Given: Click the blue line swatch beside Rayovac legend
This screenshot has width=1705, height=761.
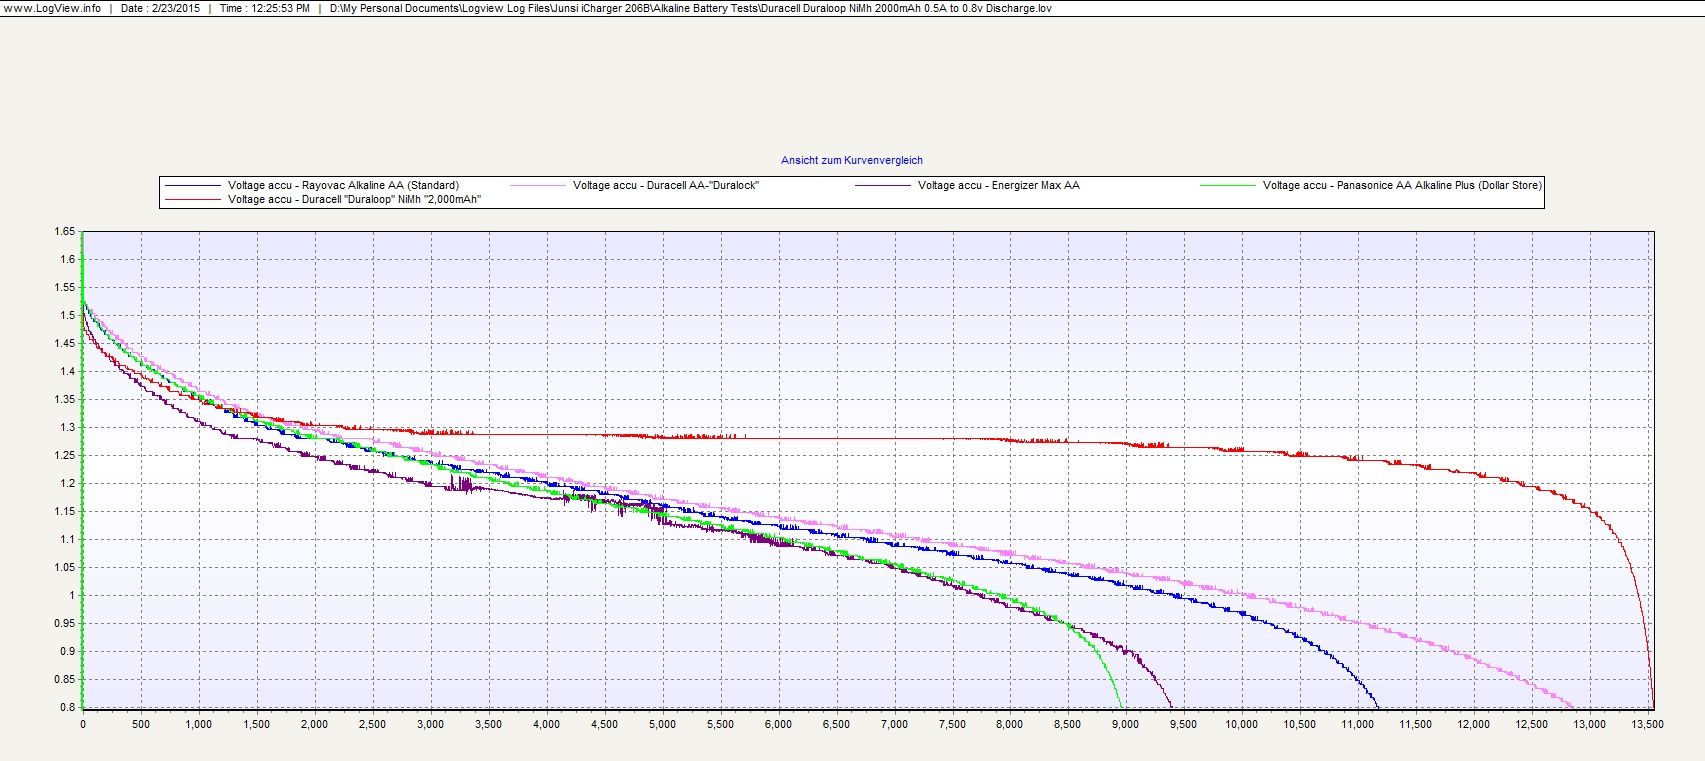Looking at the screenshot, I should point(192,185).
